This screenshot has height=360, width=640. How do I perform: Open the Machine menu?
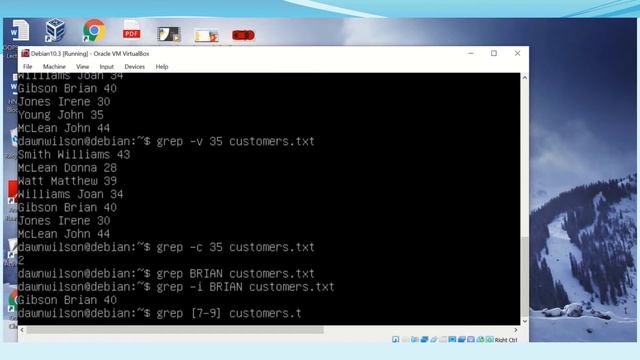pos(54,67)
